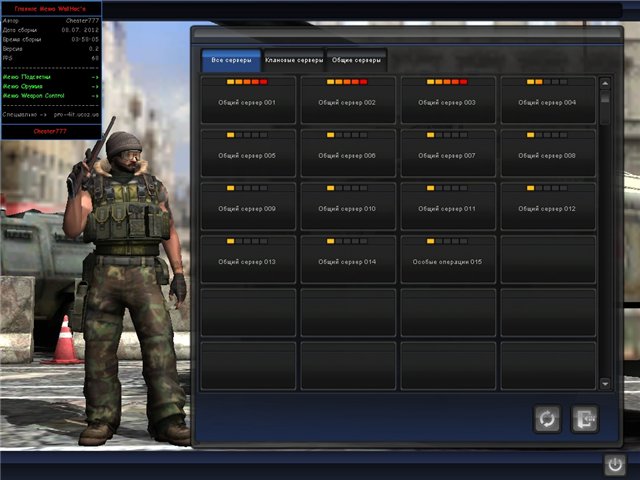Join Общий сервер 003

point(448,100)
